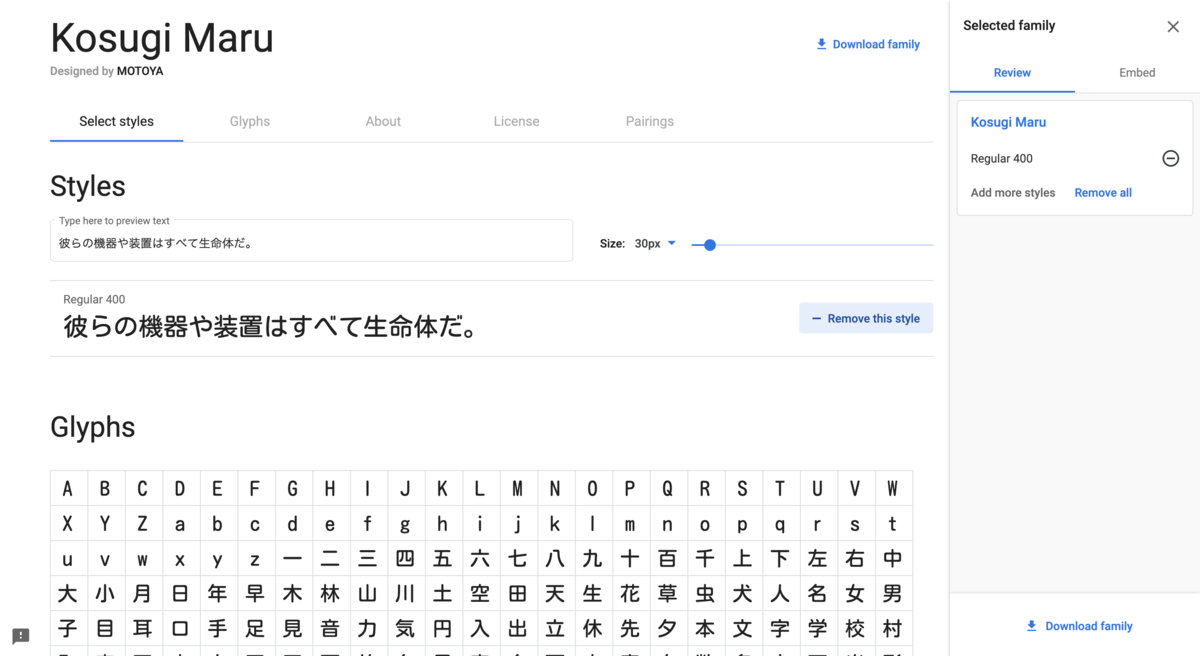Select the glyph g in the grid
This screenshot has width=1200, height=656.
tap(405, 524)
